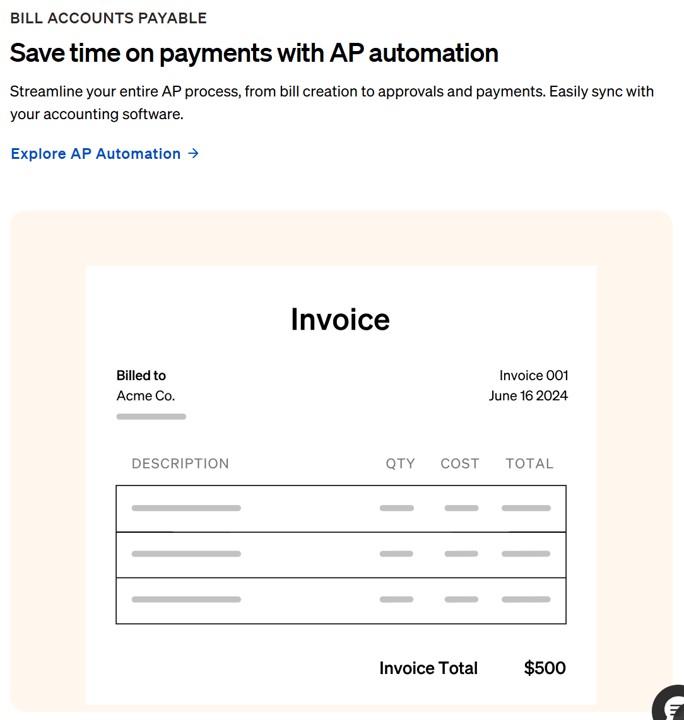The image size is (684, 720).
Task: Select the third invoice line item row
Action: pos(340,600)
